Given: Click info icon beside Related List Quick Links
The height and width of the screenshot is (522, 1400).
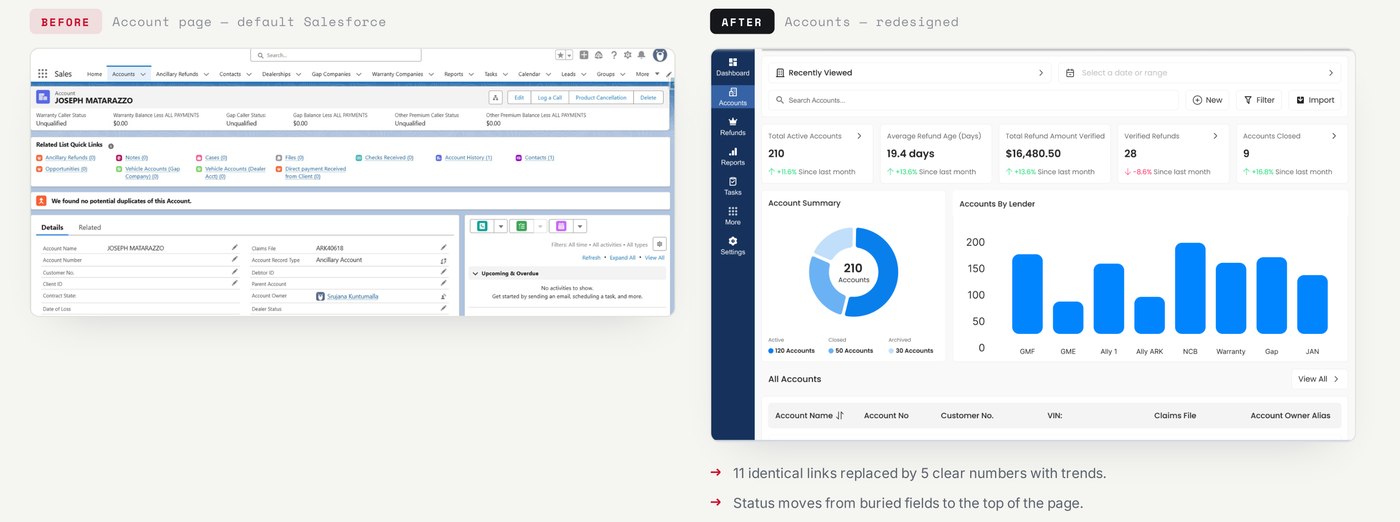Looking at the screenshot, I should pos(110,146).
